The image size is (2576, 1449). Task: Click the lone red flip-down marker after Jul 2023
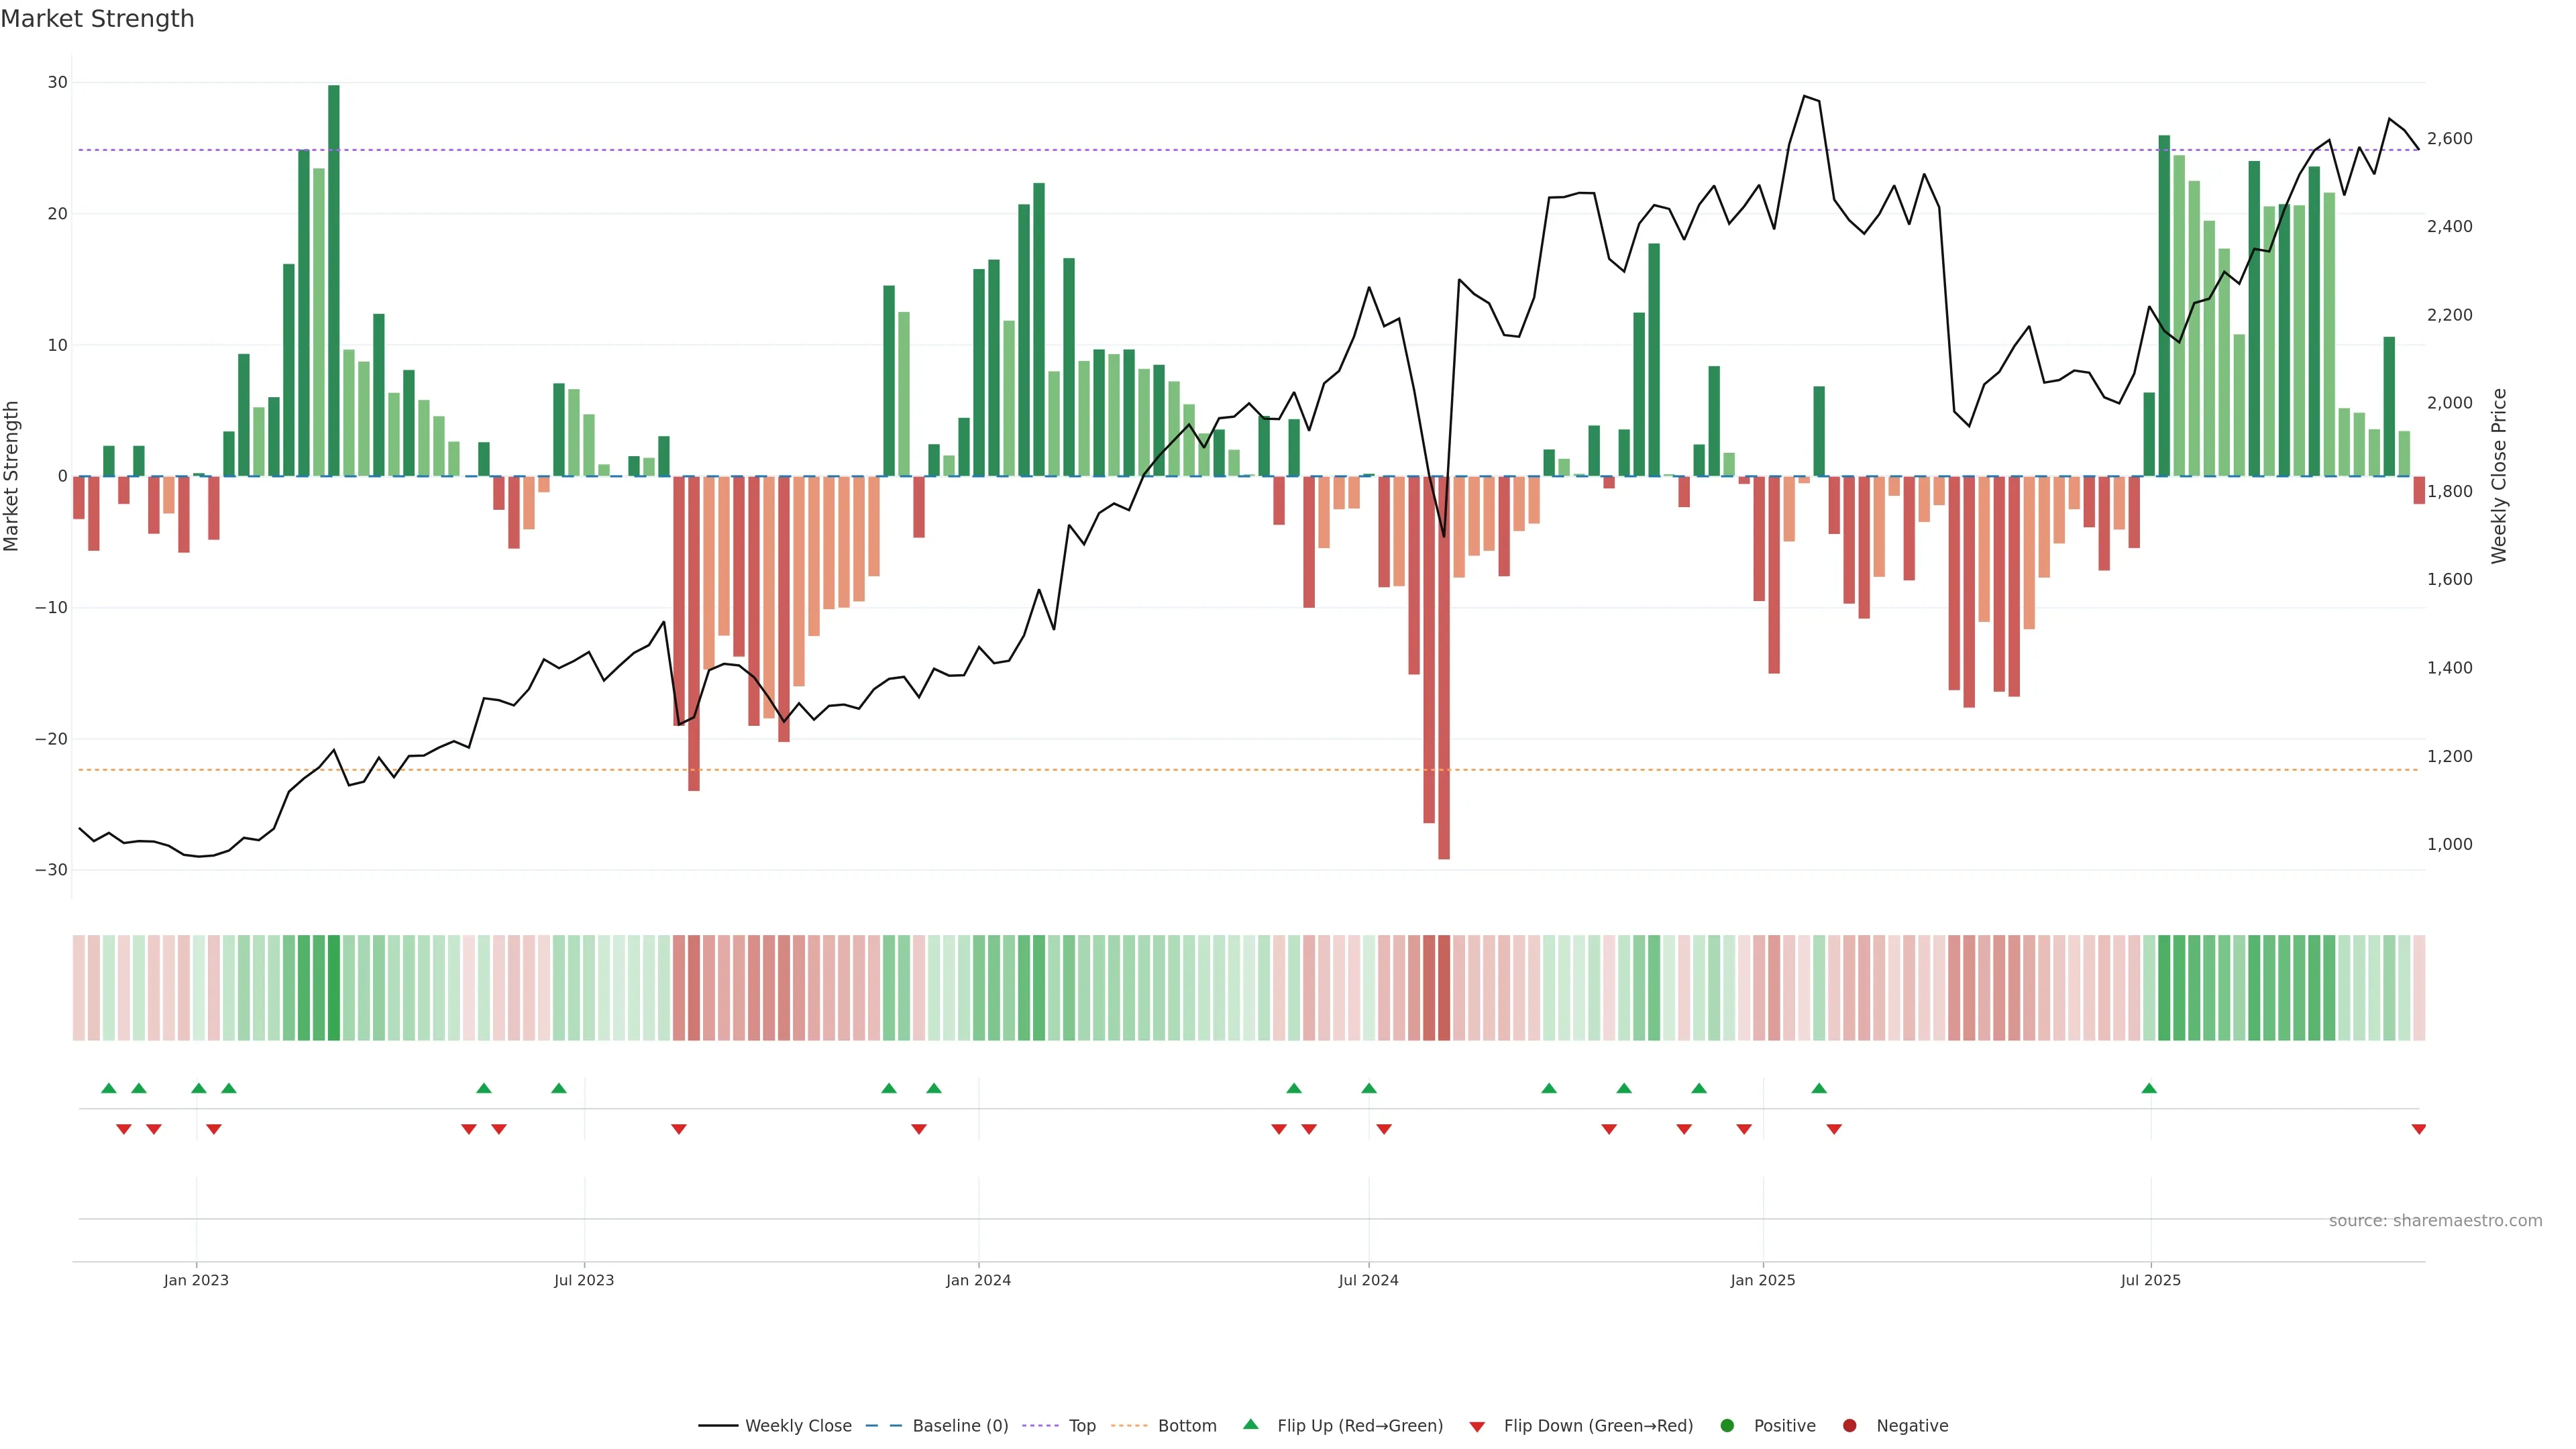click(679, 1129)
